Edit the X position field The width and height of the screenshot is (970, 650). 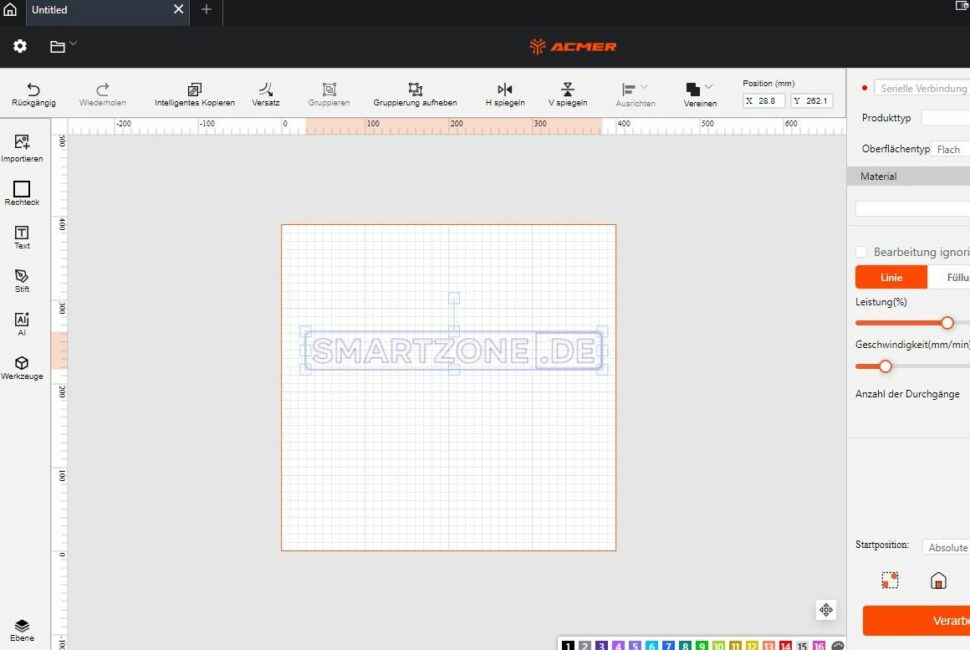[764, 101]
